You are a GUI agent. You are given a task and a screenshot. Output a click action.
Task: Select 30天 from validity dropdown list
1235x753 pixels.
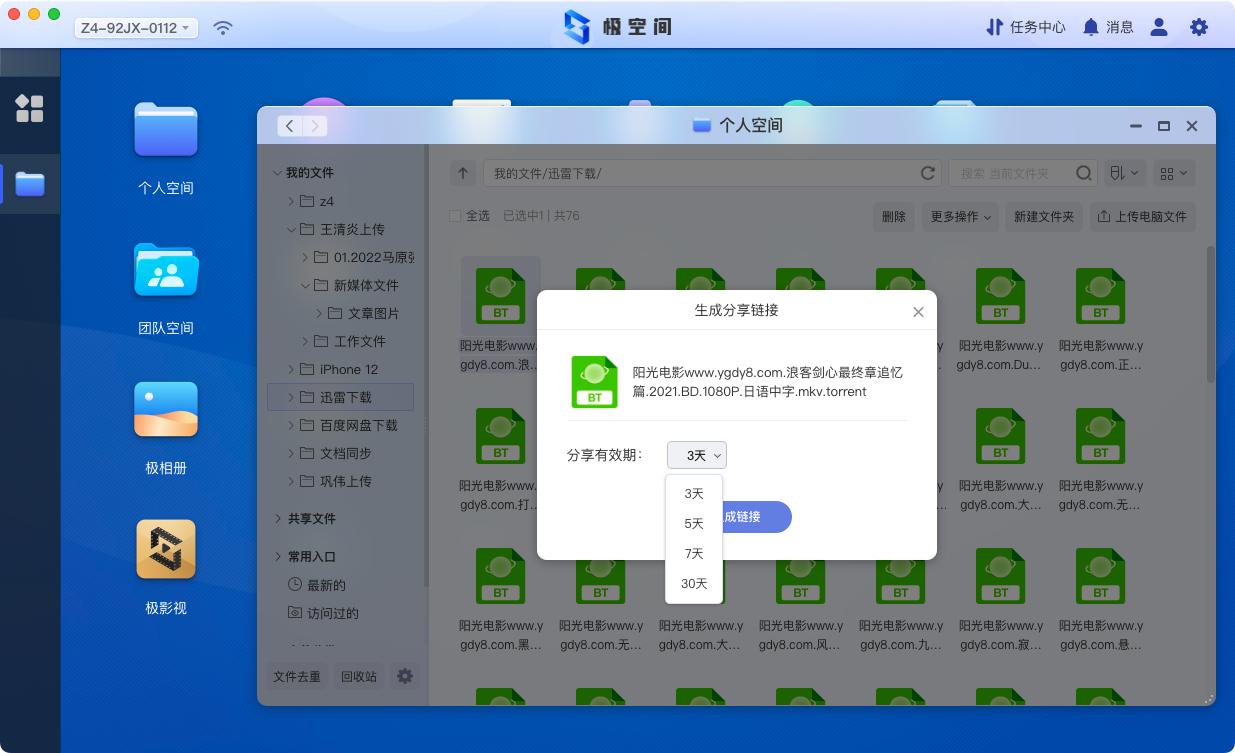[x=693, y=583]
